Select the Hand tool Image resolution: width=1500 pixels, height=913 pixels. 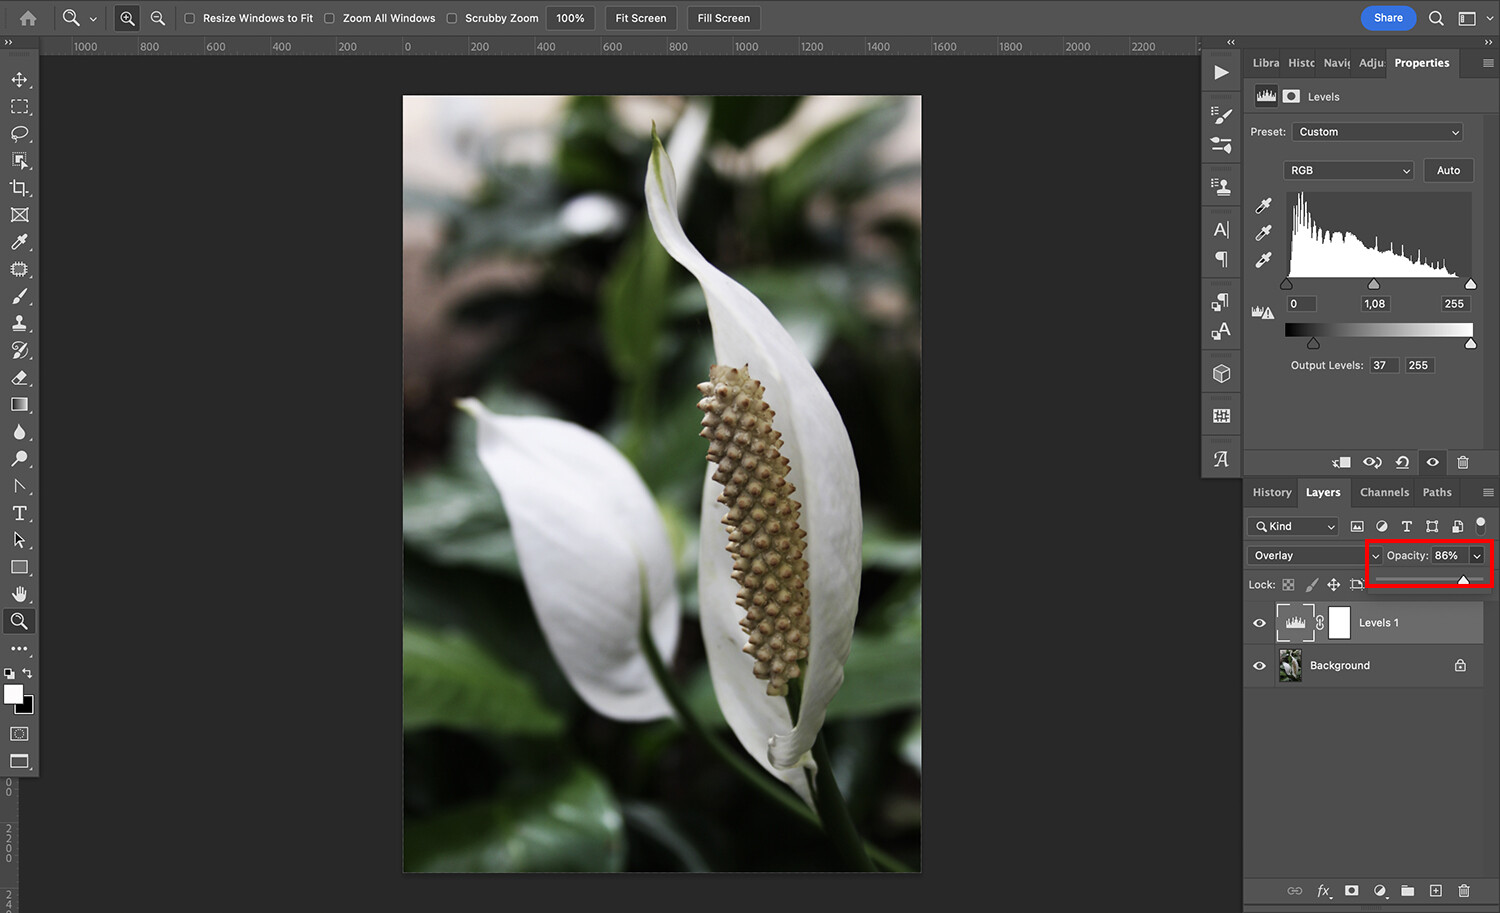19,593
